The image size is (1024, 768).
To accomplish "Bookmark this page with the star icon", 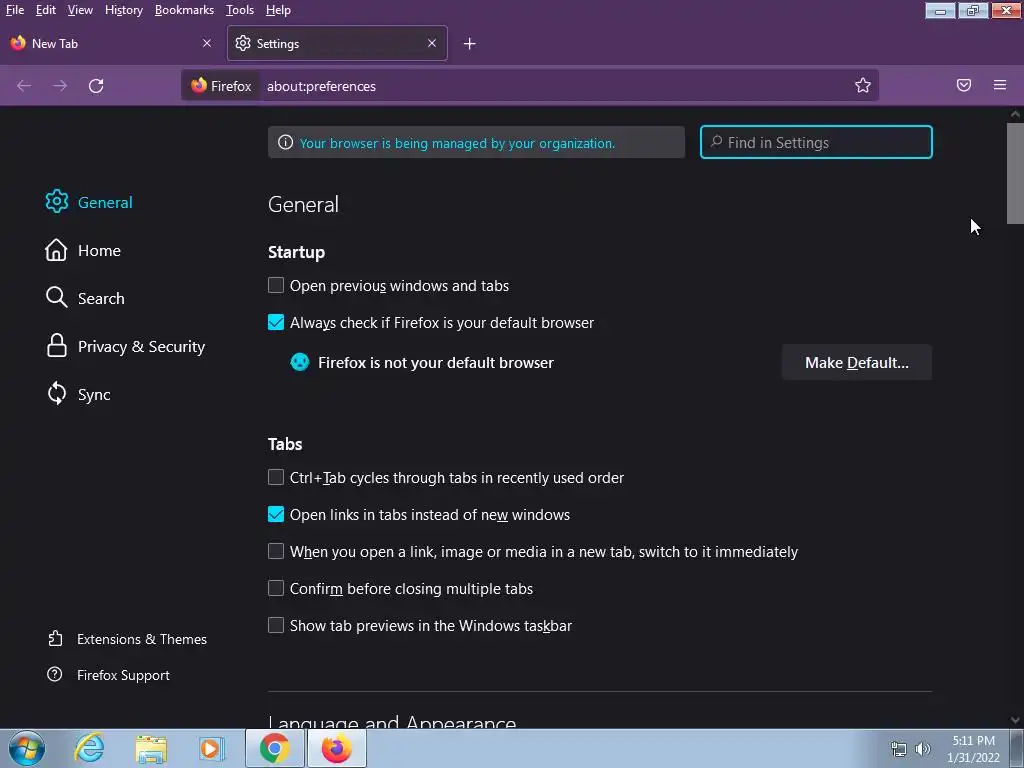I will tap(863, 85).
